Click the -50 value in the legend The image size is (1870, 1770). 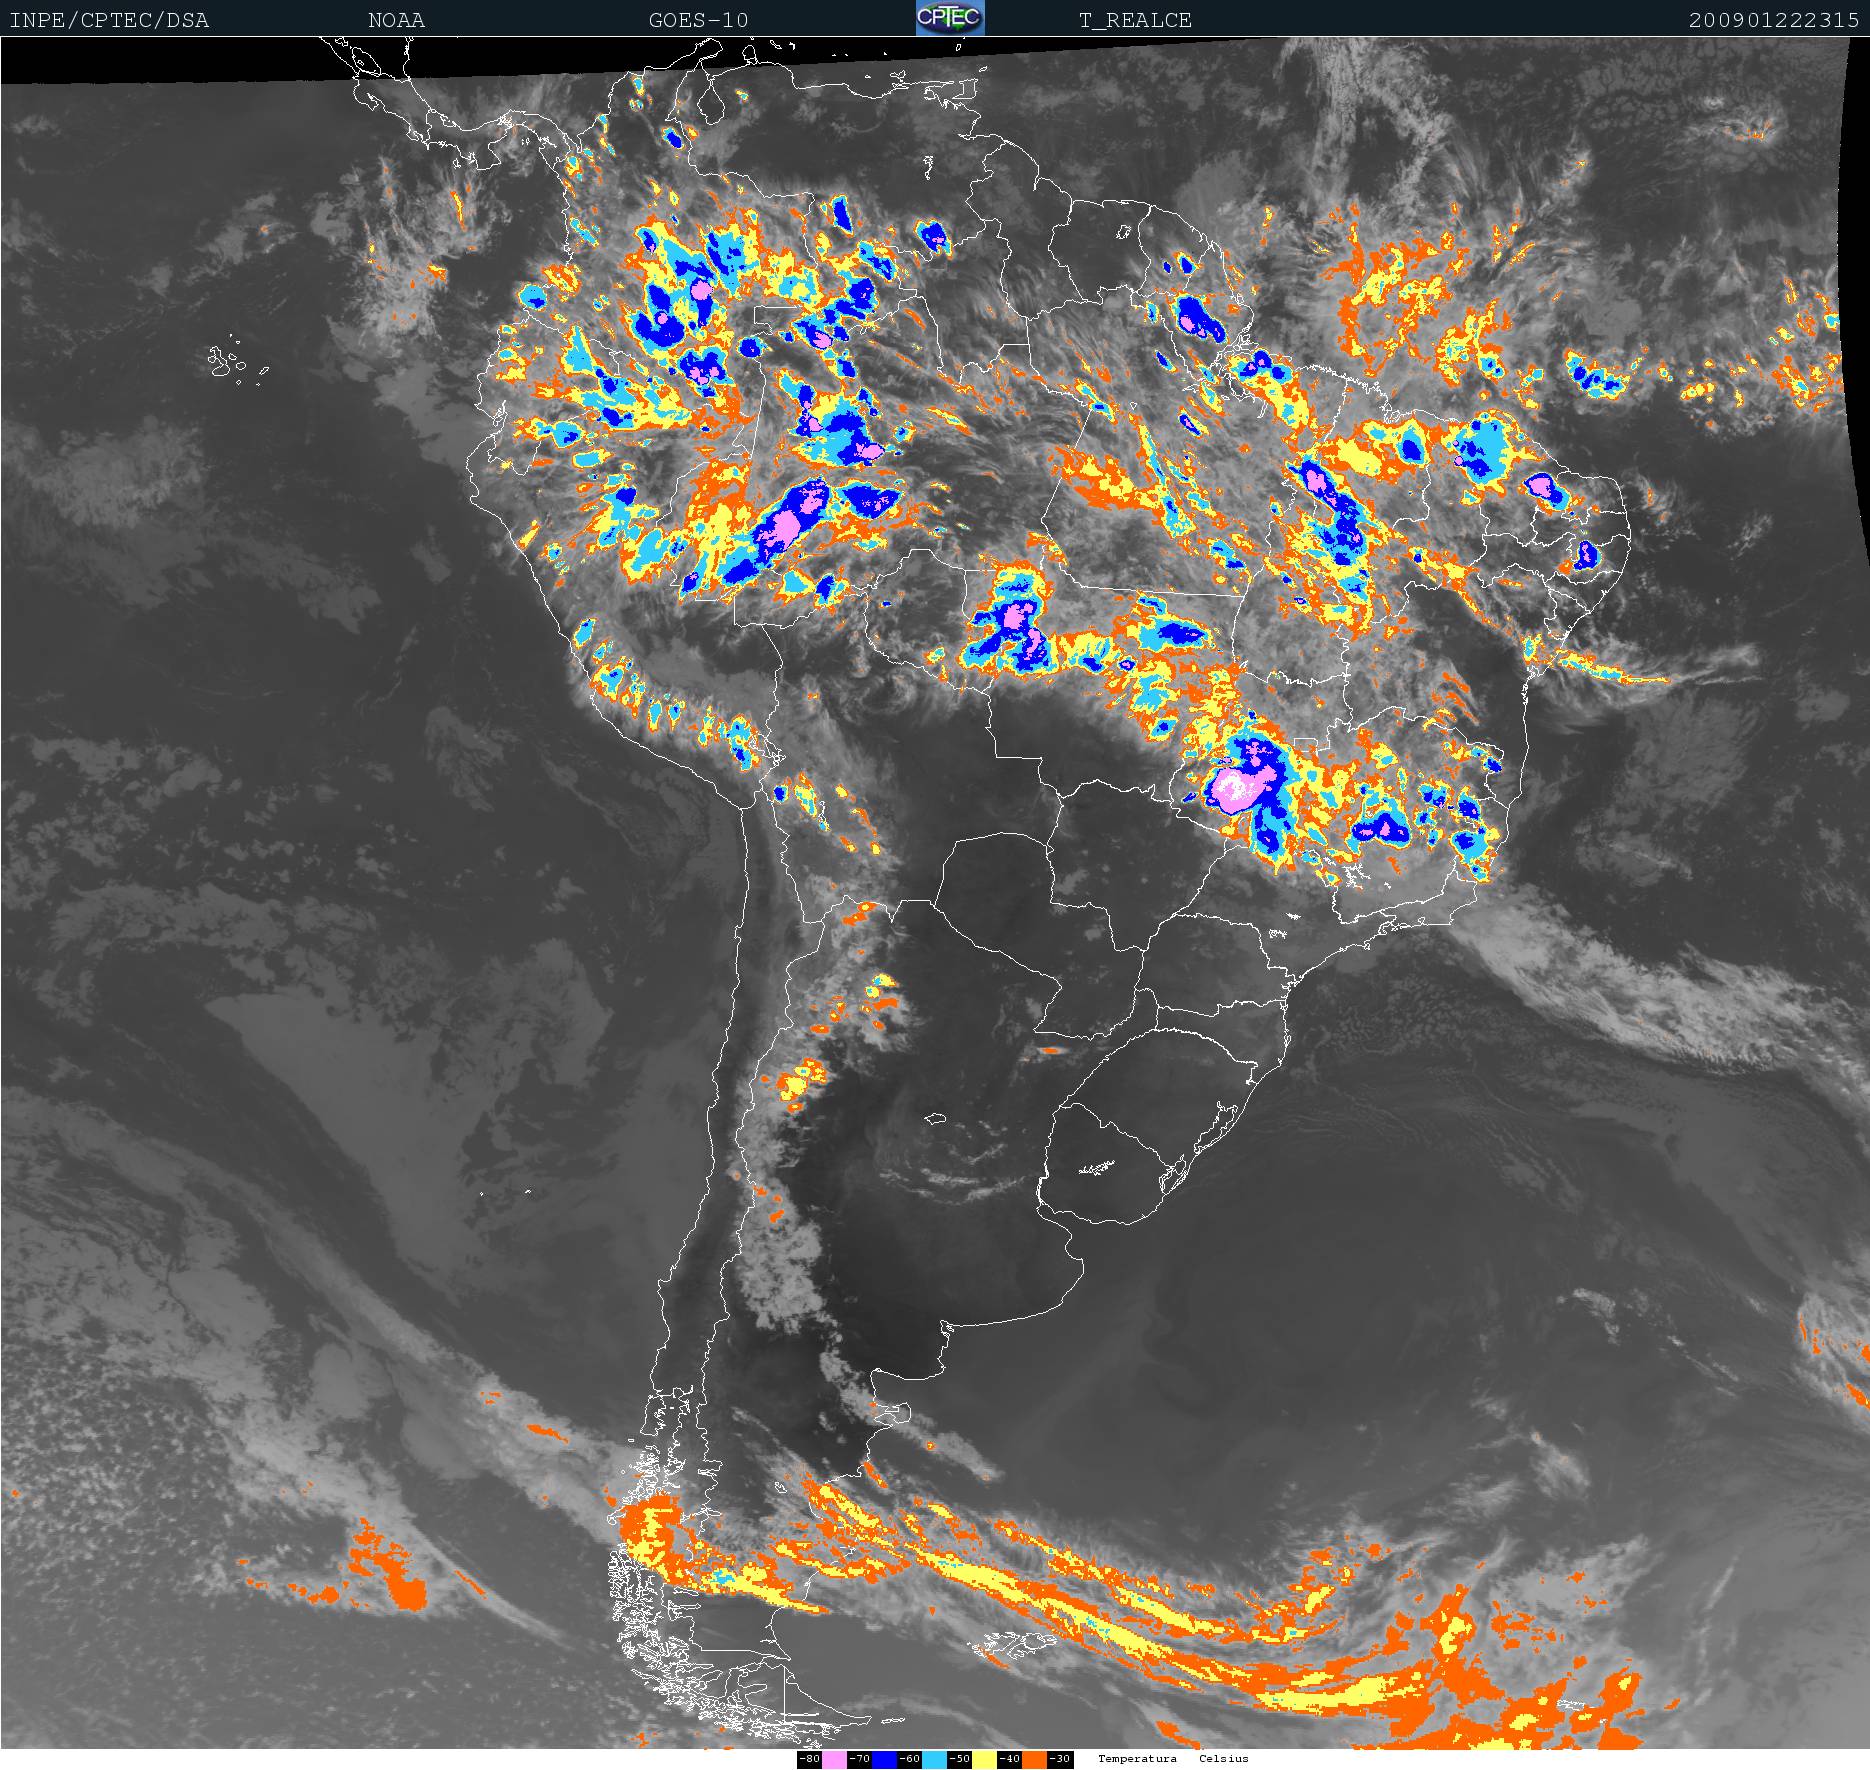(959, 1759)
